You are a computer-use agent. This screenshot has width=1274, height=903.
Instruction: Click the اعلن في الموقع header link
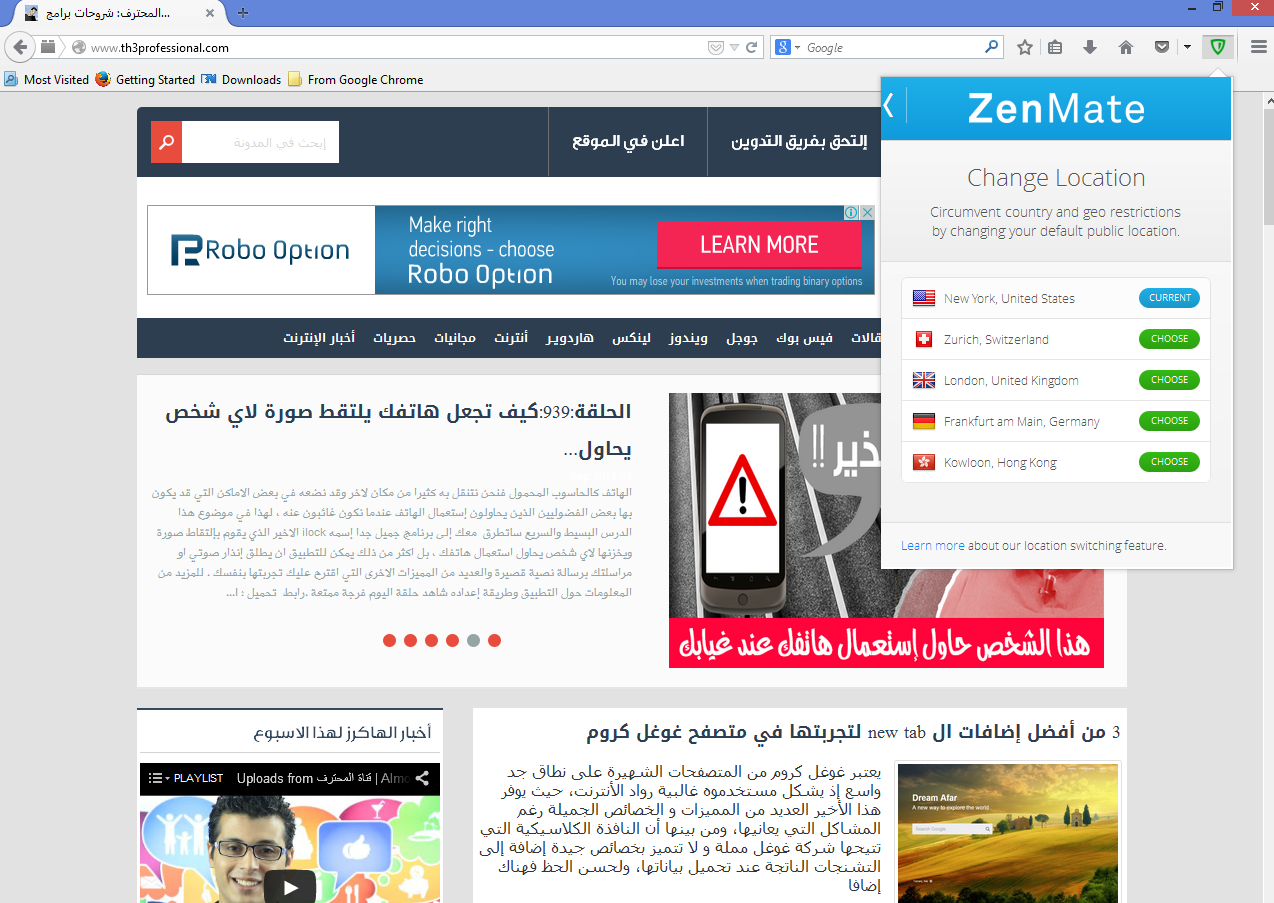tap(628, 141)
